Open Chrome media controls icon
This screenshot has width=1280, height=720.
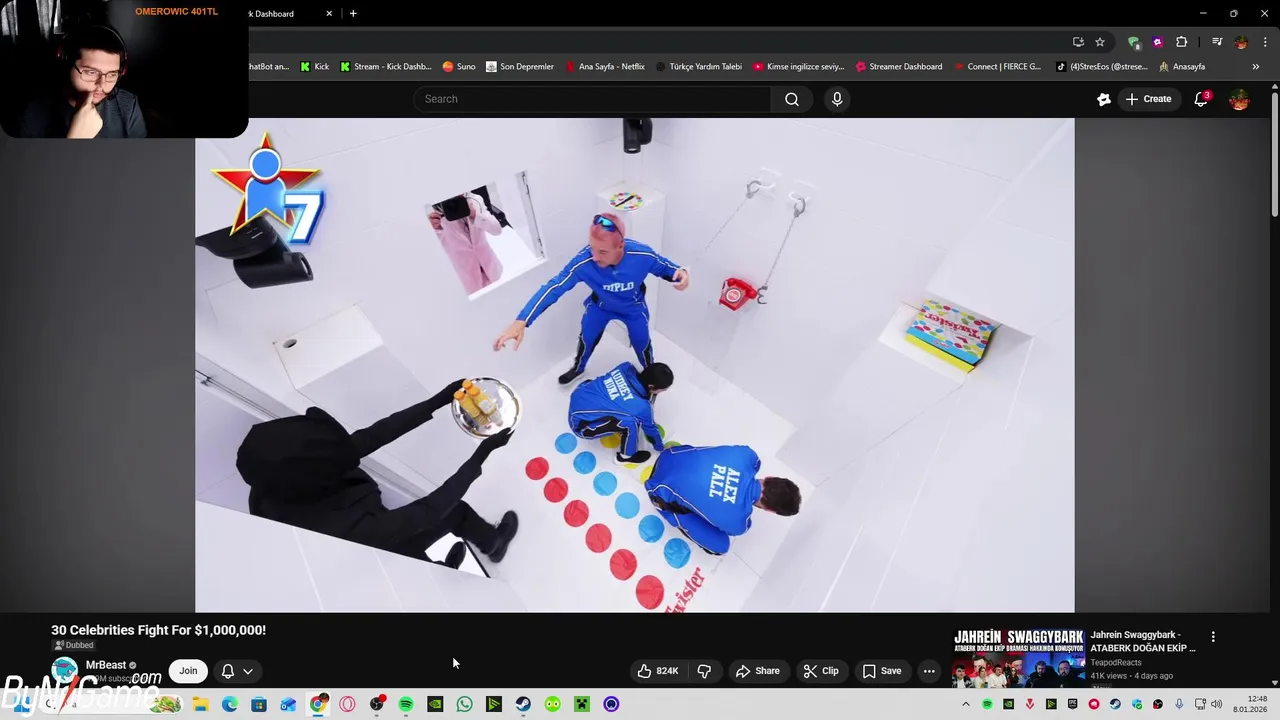point(1217,42)
